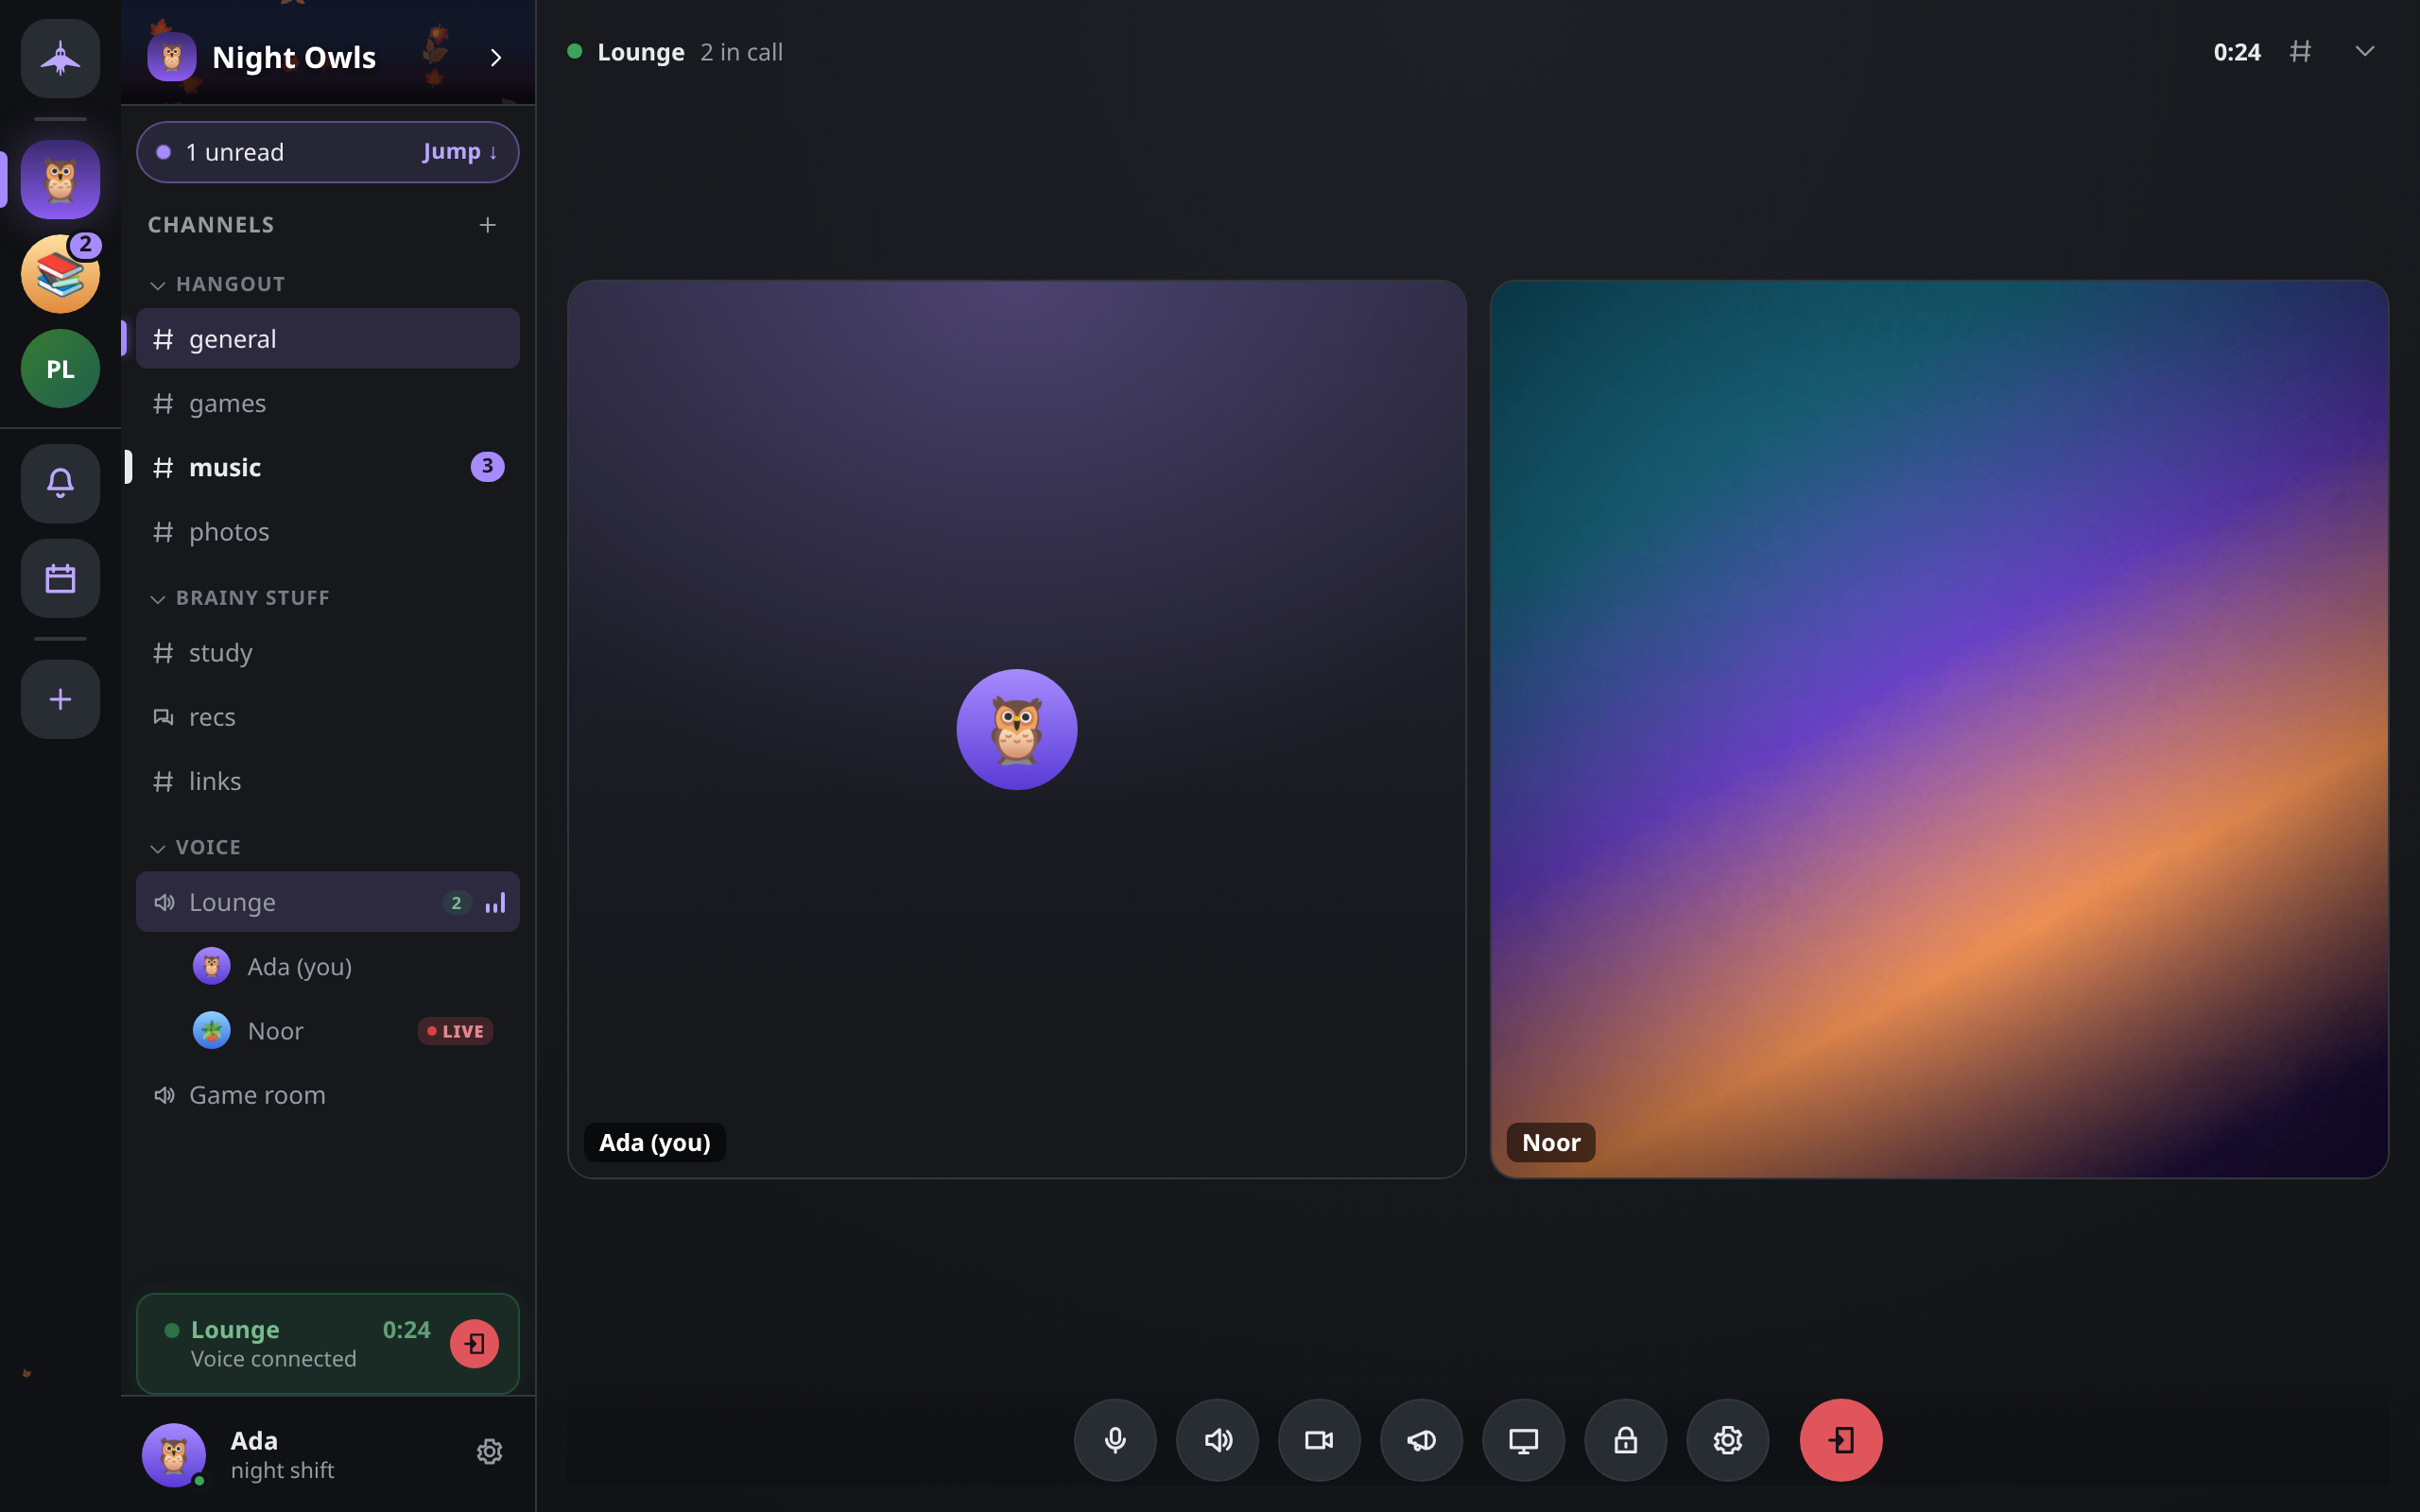Viewport: 2420px width, 1512px height.
Task: Lock the call with padlock button
Action: coord(1625,1440)
